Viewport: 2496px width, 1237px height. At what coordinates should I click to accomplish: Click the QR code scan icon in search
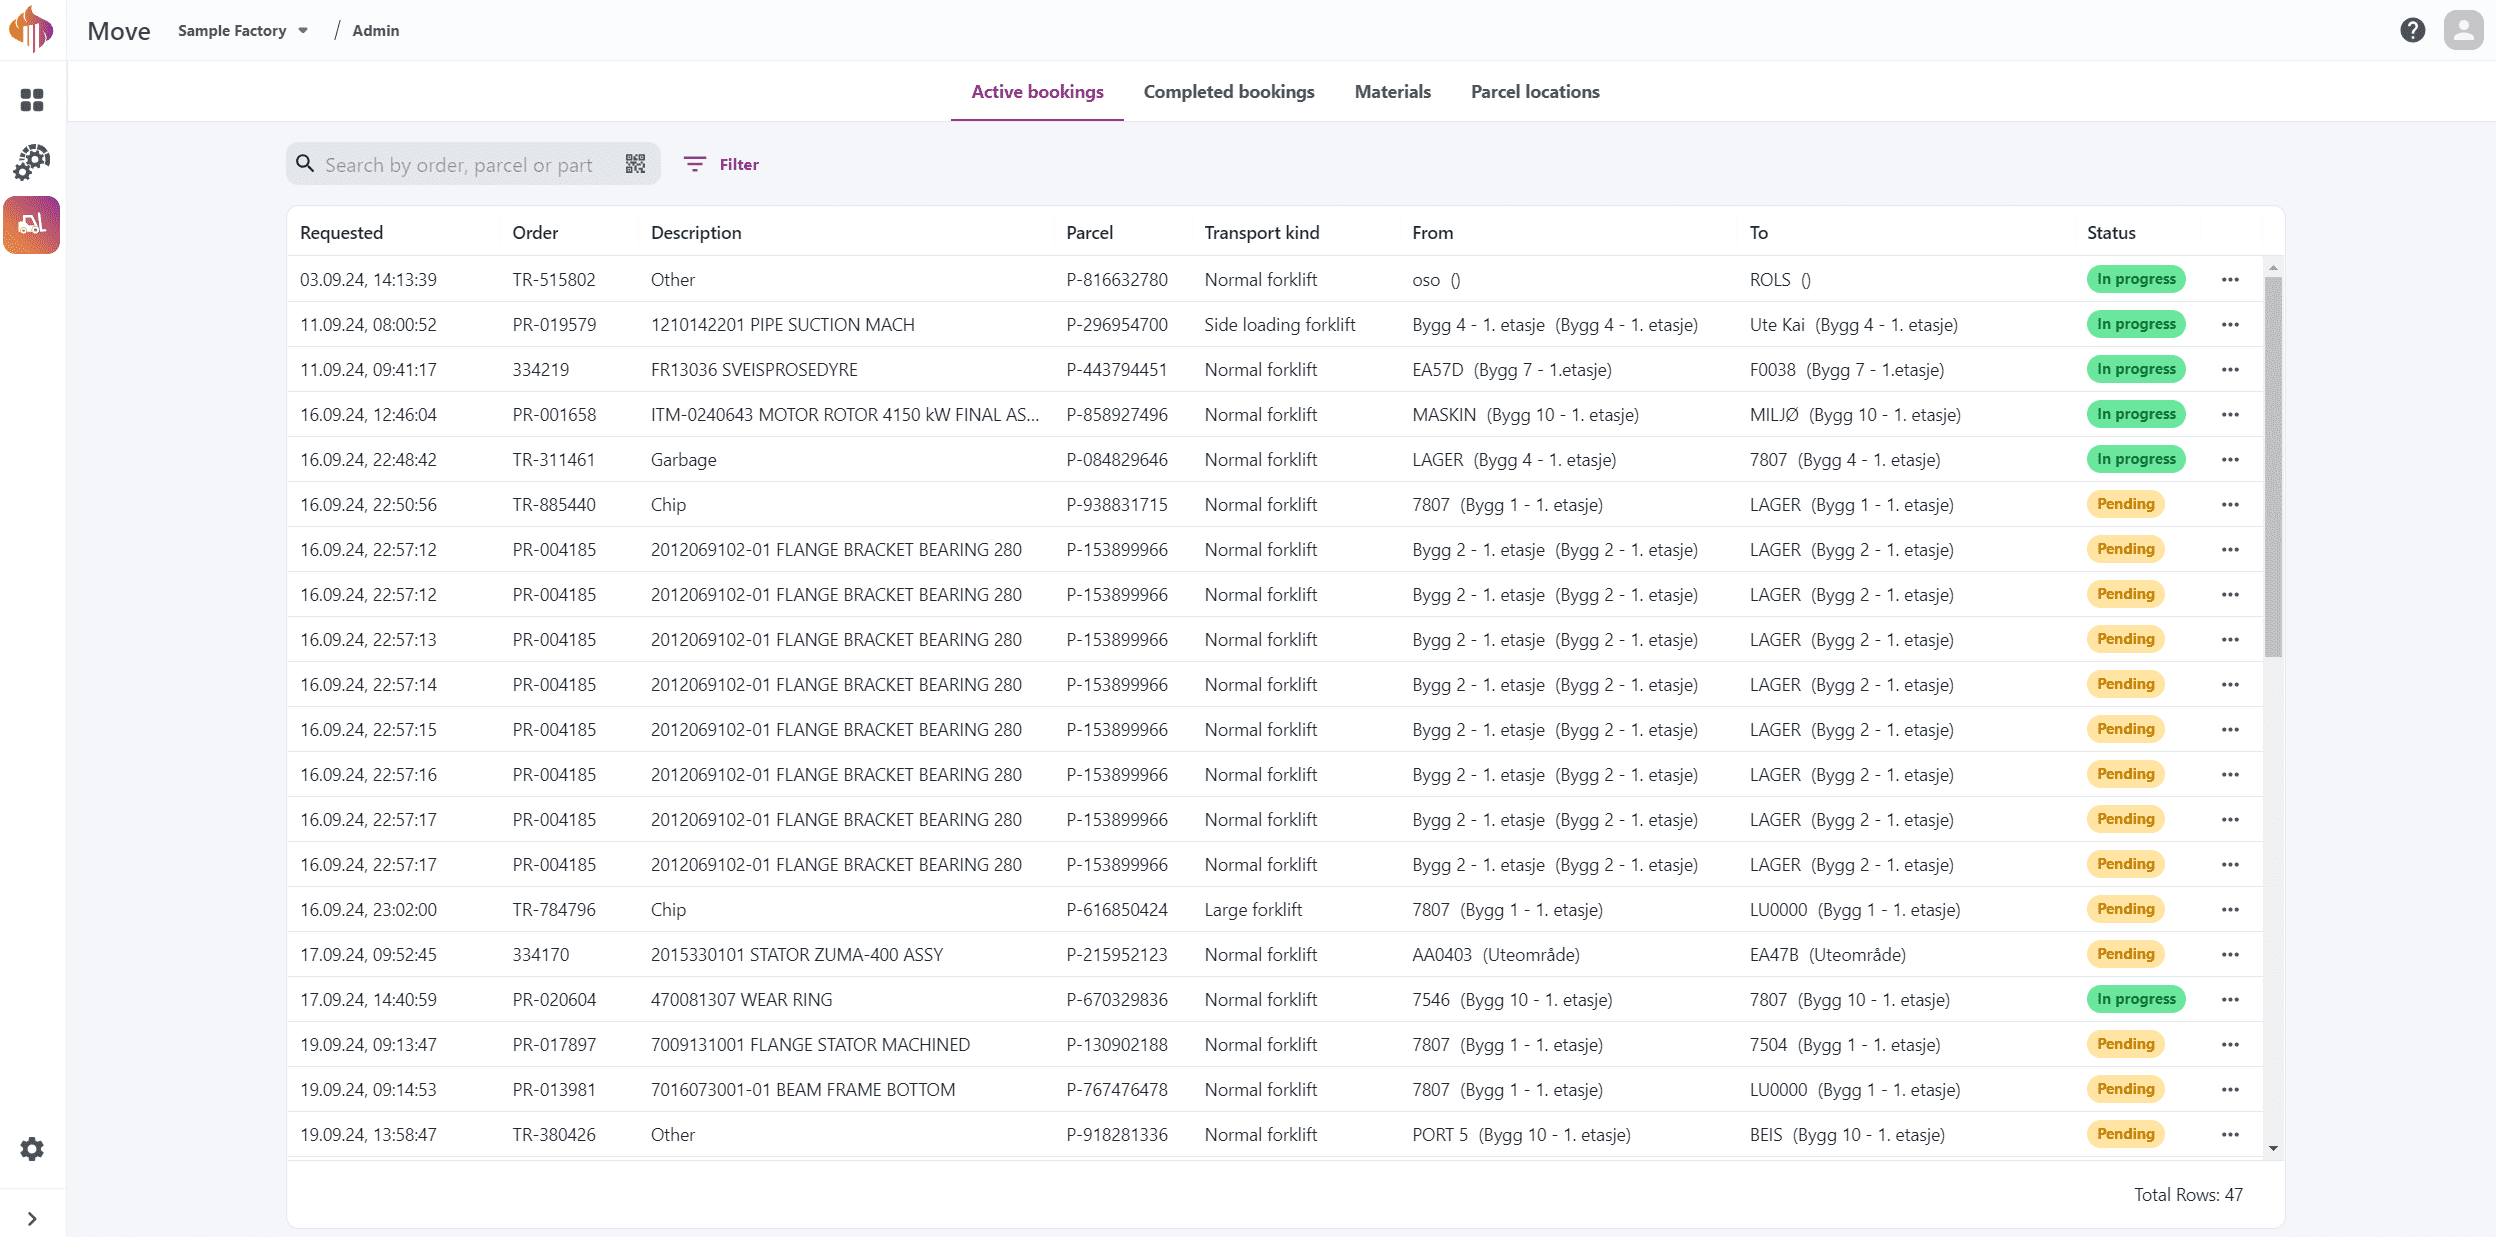(635, 164)
